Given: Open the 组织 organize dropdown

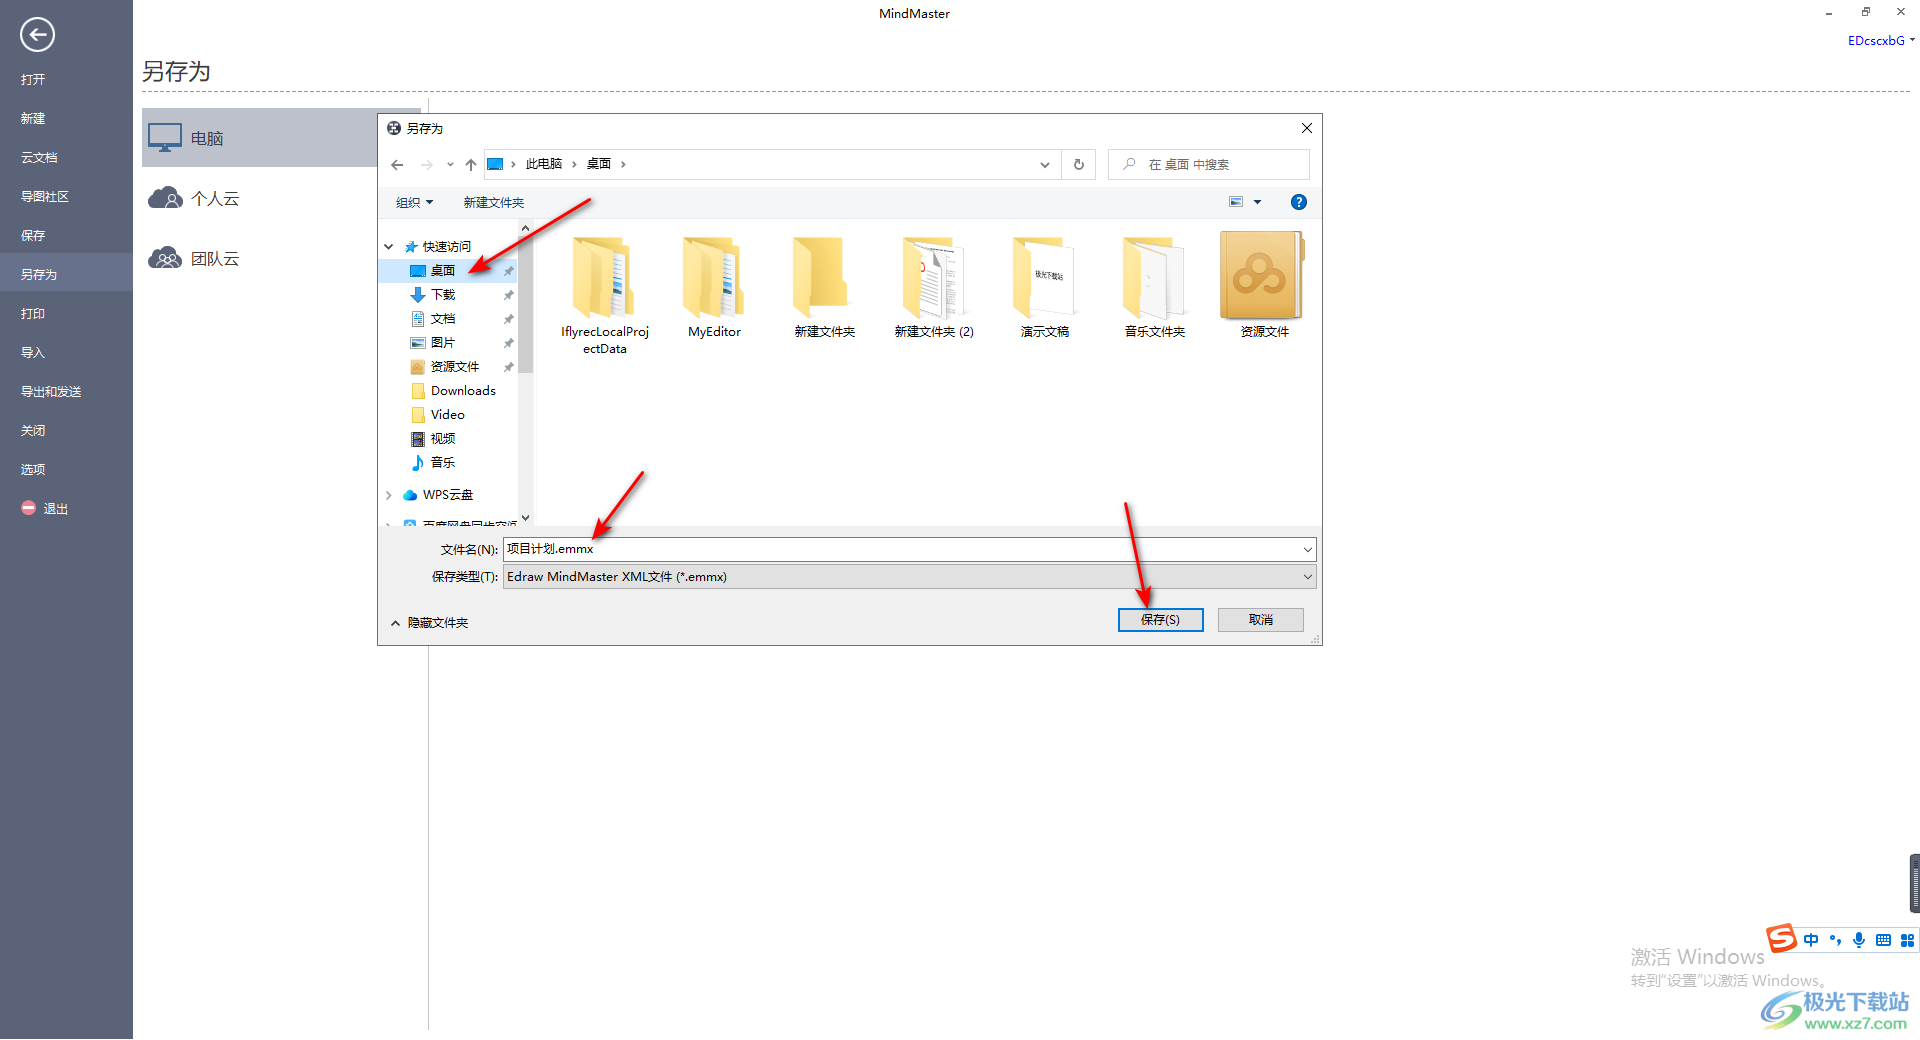Looking at the screenshot, I should [414, 202].
